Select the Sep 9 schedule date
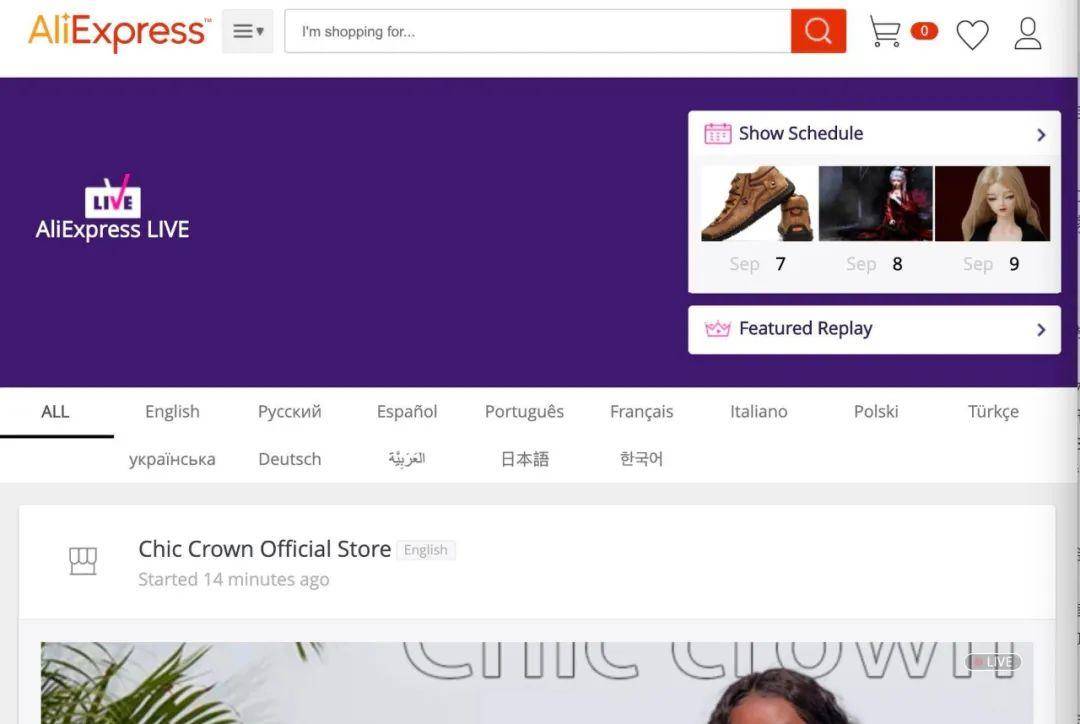 992,264
